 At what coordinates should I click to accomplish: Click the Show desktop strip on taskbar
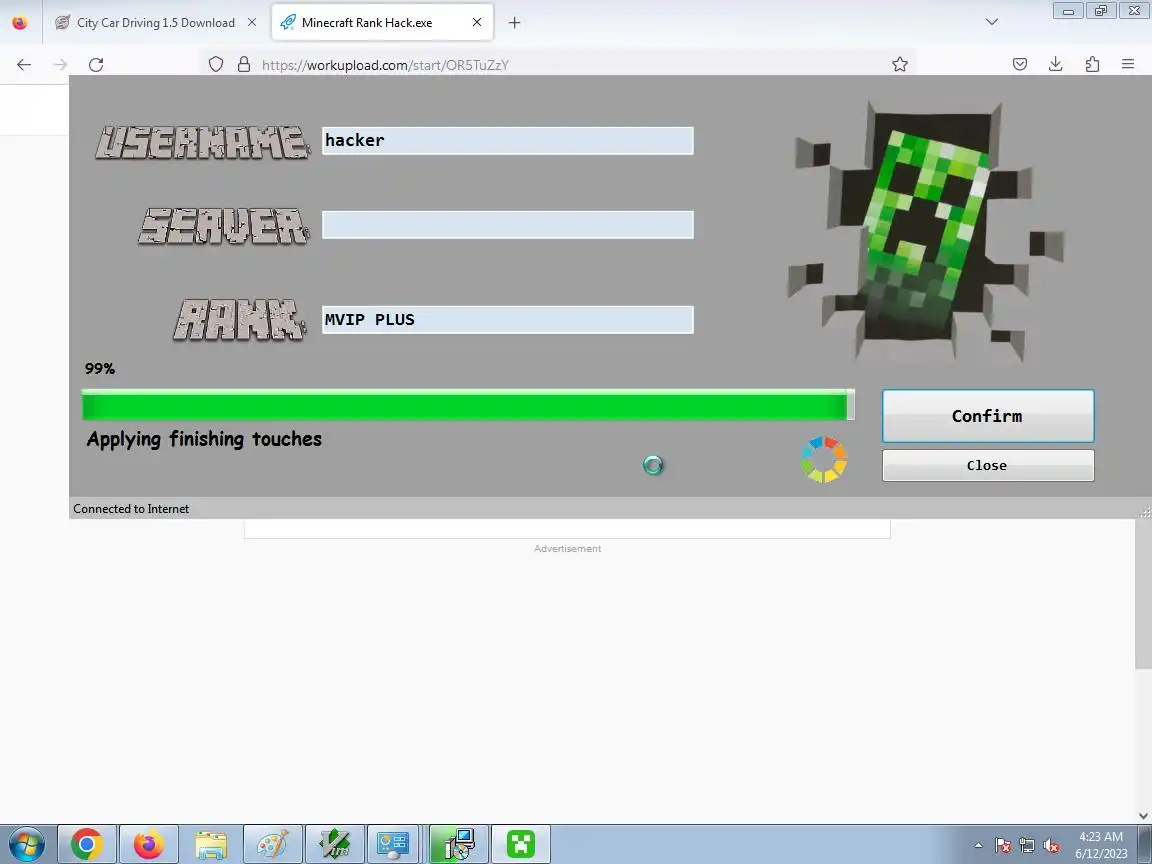1145,844
